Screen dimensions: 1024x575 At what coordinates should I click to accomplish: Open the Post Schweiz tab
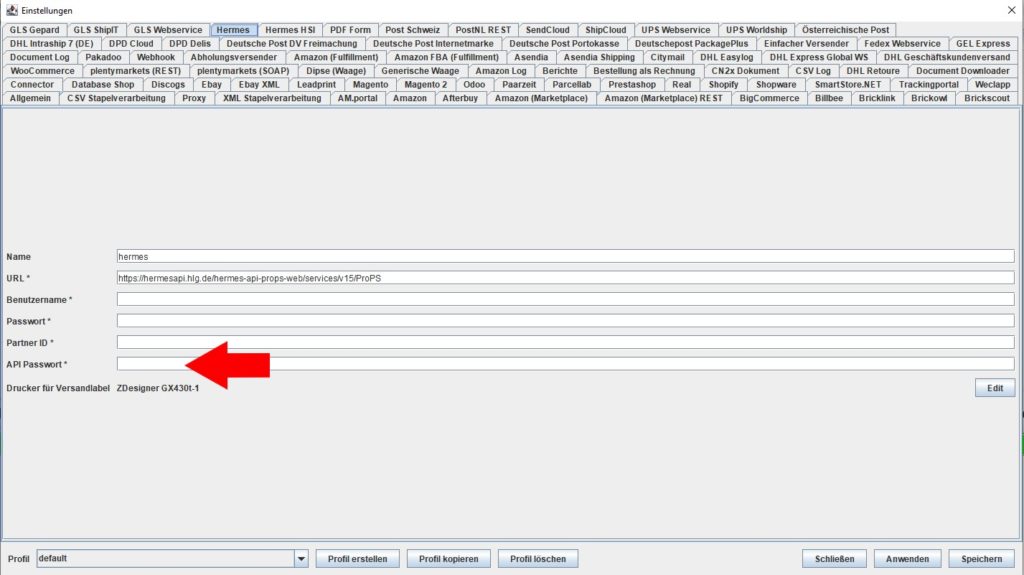[413, 30]
